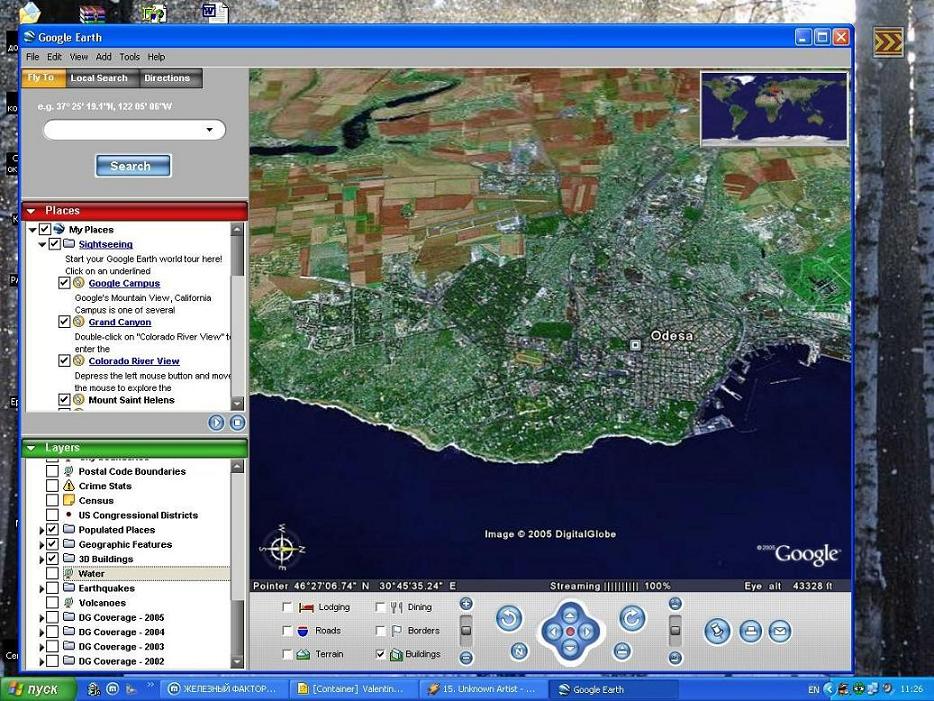Screen dimensions: 934x701
Task: Uncheck the Buildings checkbox
Action: coord(381,654)
